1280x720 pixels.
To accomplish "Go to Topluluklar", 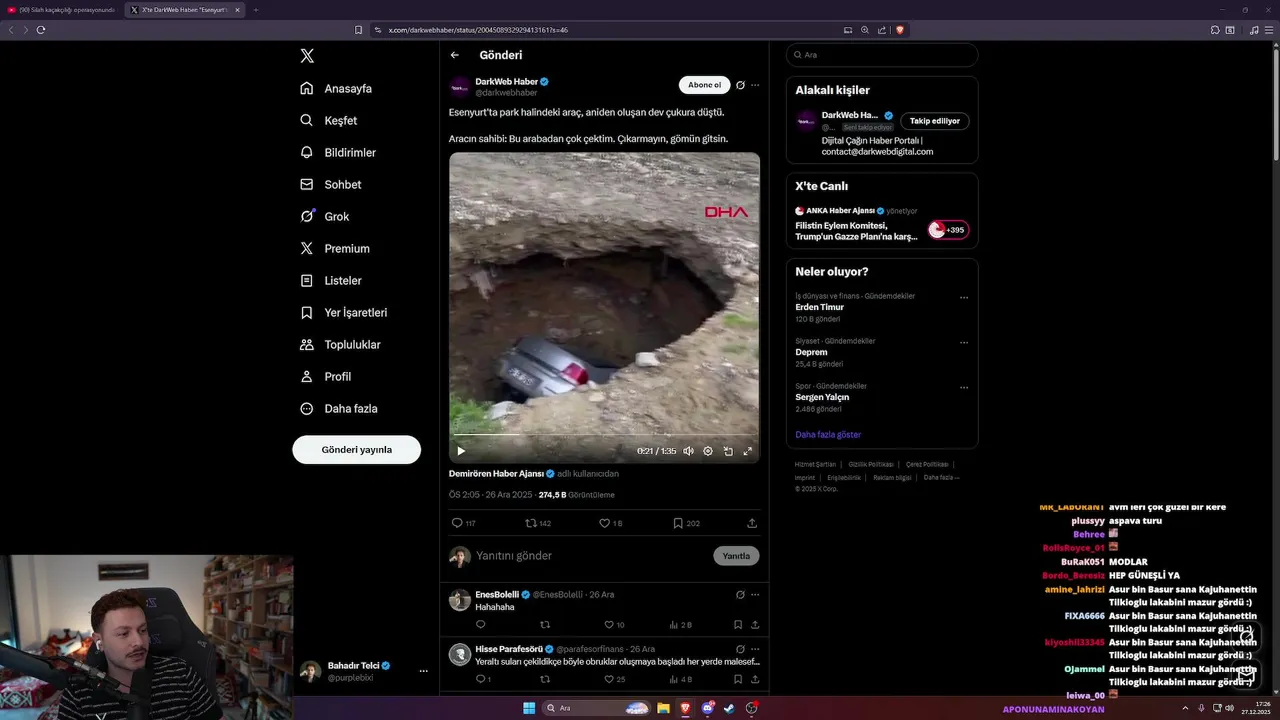I will (x=340, y=344).
